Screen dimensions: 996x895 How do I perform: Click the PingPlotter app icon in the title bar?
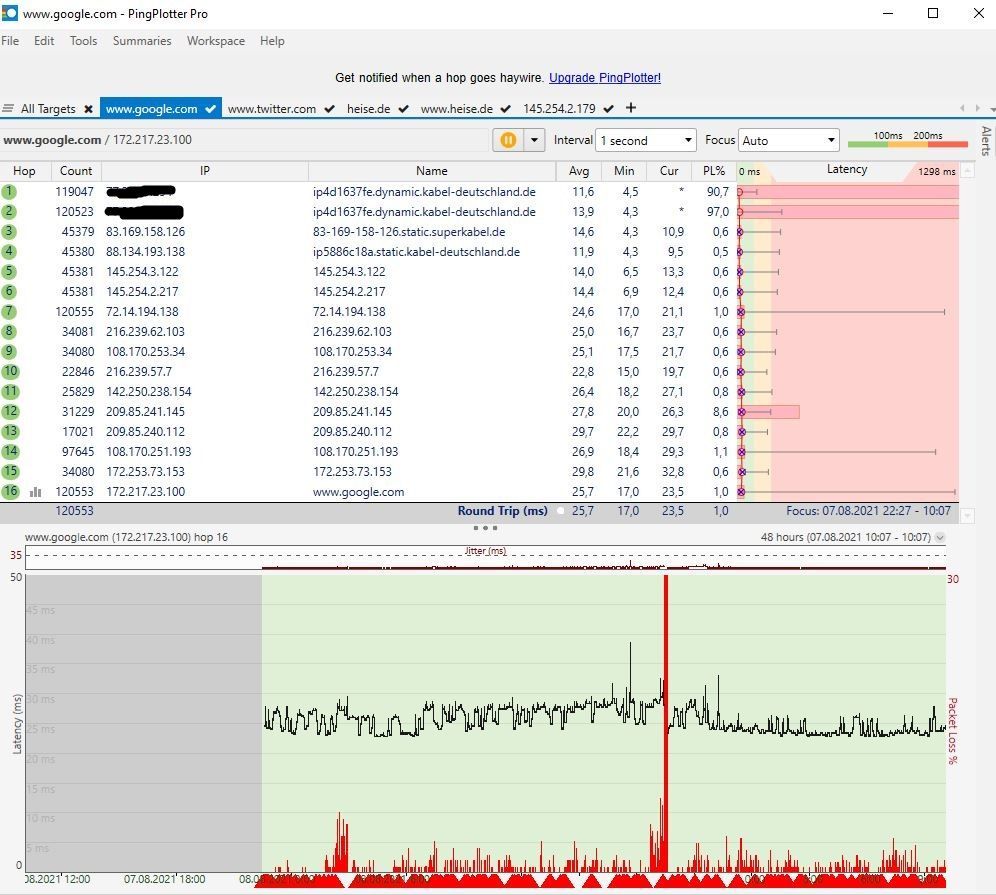(x=9, y=13)
